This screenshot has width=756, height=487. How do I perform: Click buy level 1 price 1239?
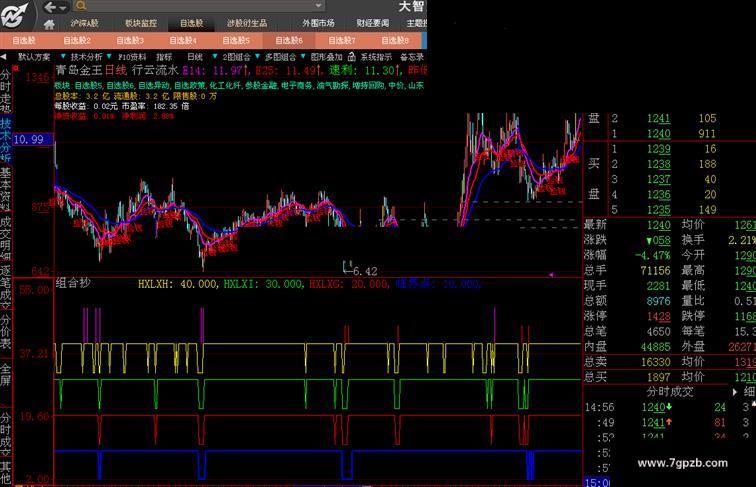coord(659,149)
